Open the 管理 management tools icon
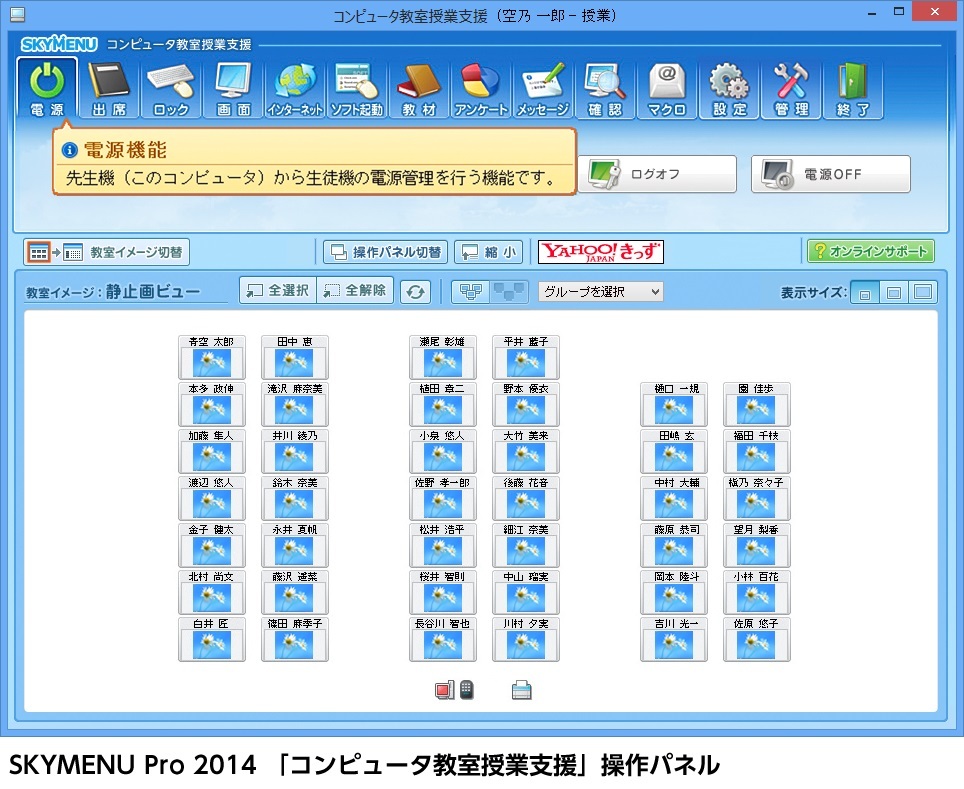The height and width of the screenshot is (789, 964). tap(791, 89)
